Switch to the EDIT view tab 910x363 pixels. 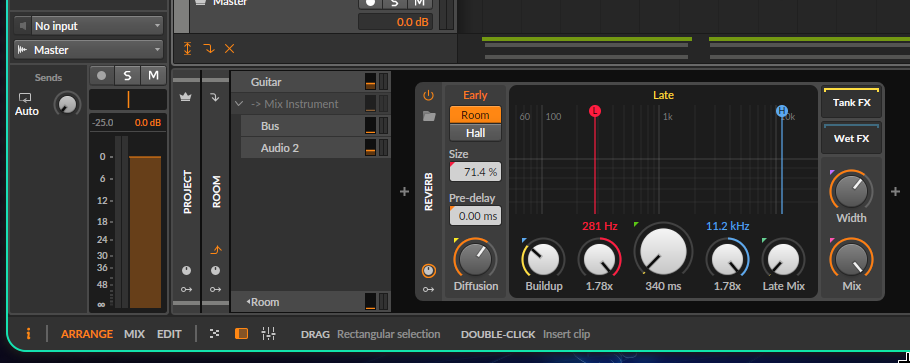pyautogui.click(x=169, y=334)
